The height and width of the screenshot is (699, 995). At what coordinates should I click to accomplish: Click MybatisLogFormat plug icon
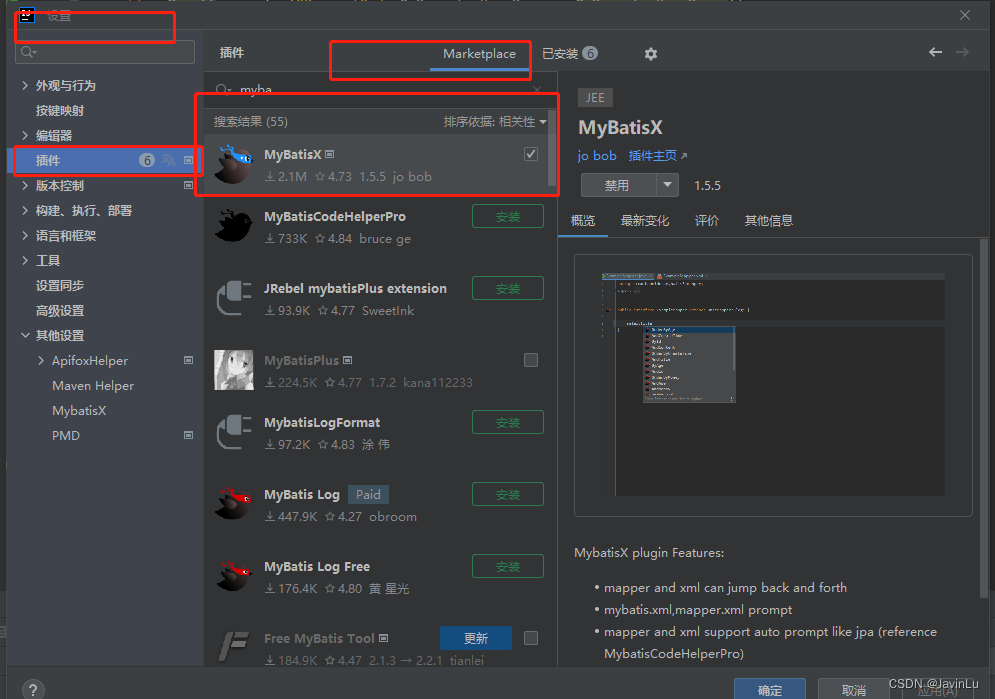point(234,432)
